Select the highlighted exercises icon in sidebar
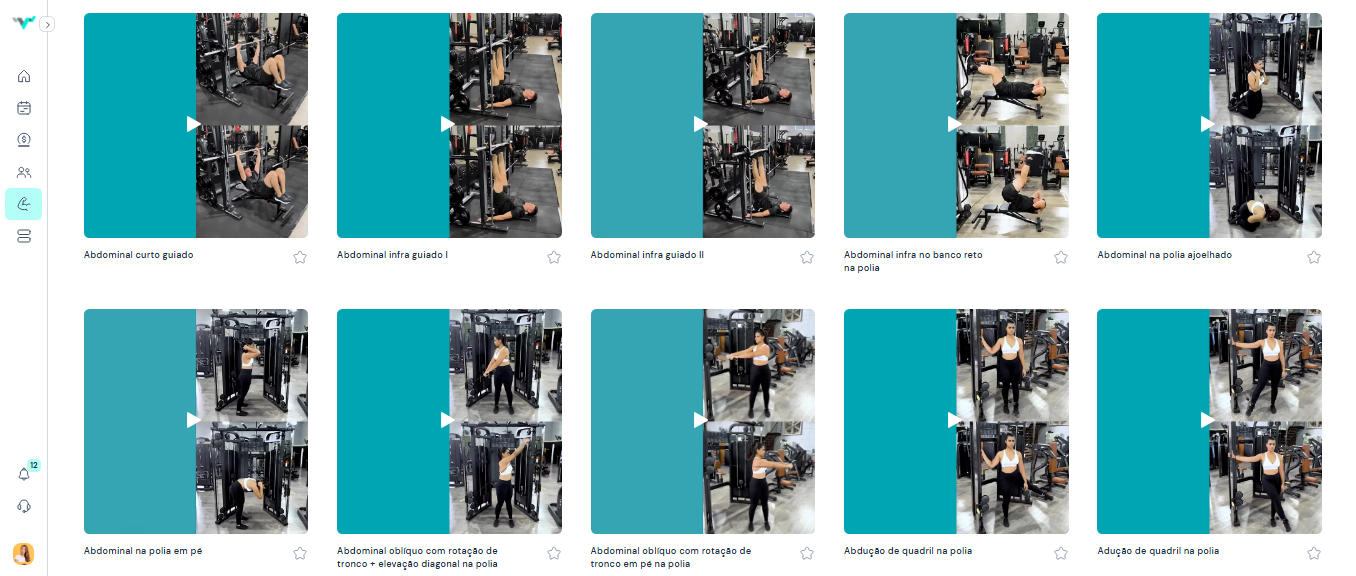1356x576 pixels. [x=24, y=204]
